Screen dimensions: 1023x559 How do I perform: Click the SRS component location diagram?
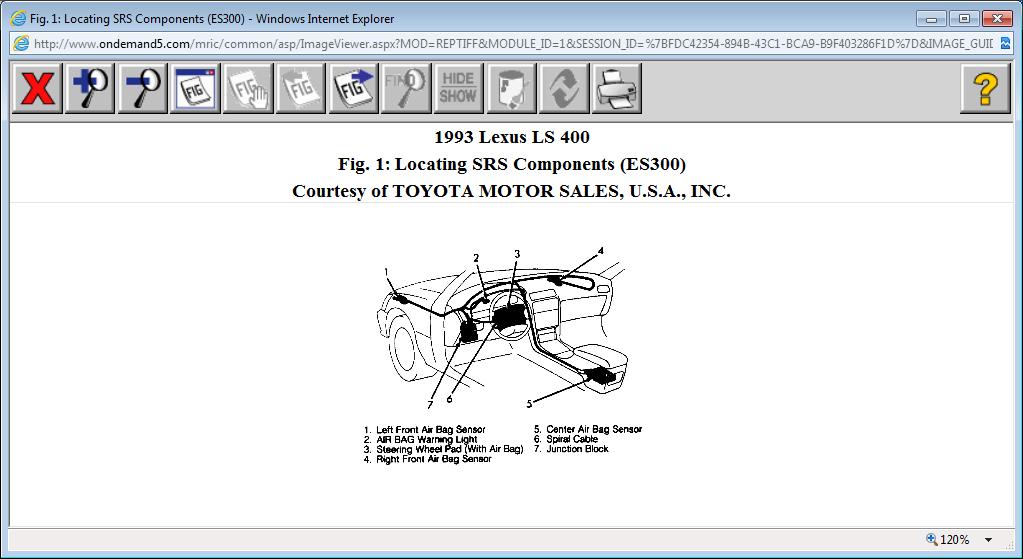[502, 329]
